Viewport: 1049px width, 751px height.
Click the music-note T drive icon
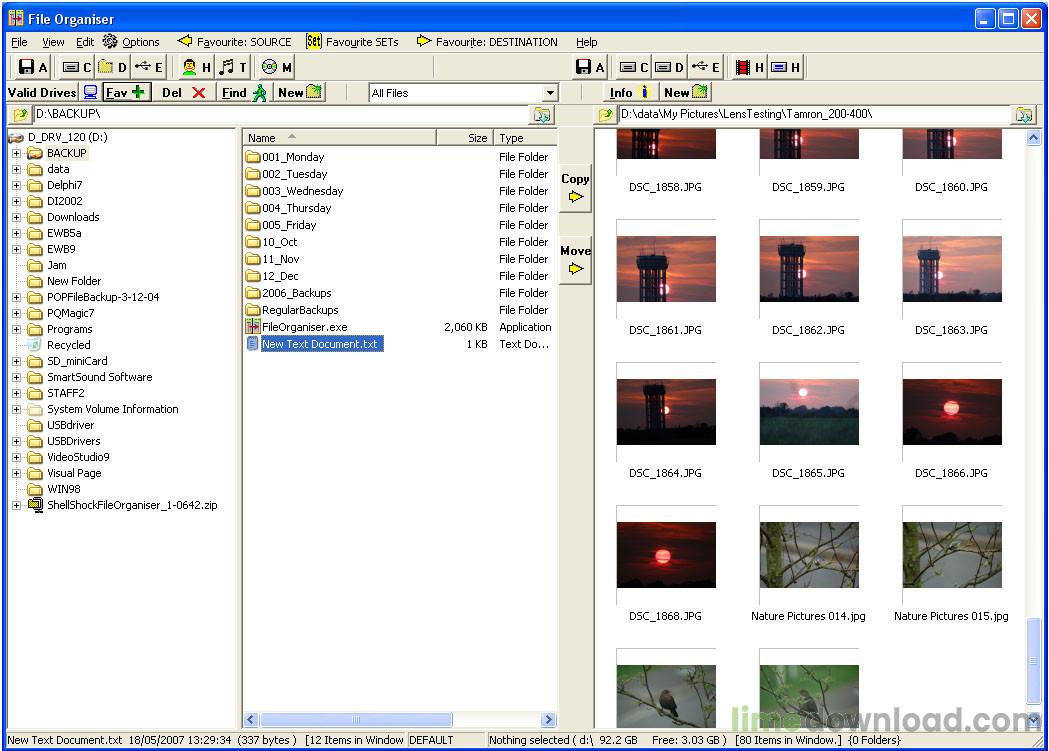coord(227,67)
